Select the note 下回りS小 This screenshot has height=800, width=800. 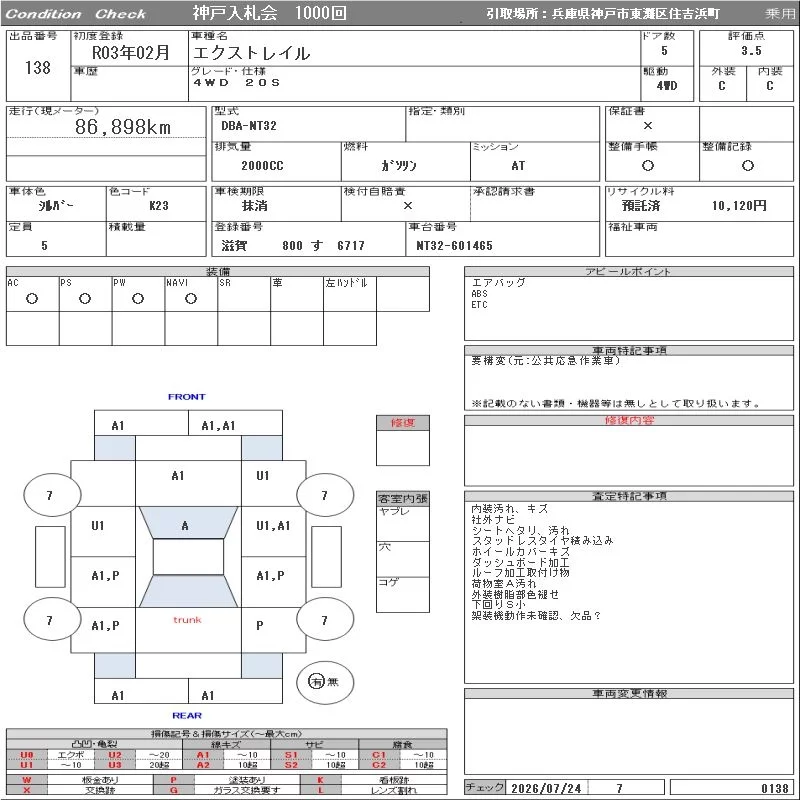point(498,605)
